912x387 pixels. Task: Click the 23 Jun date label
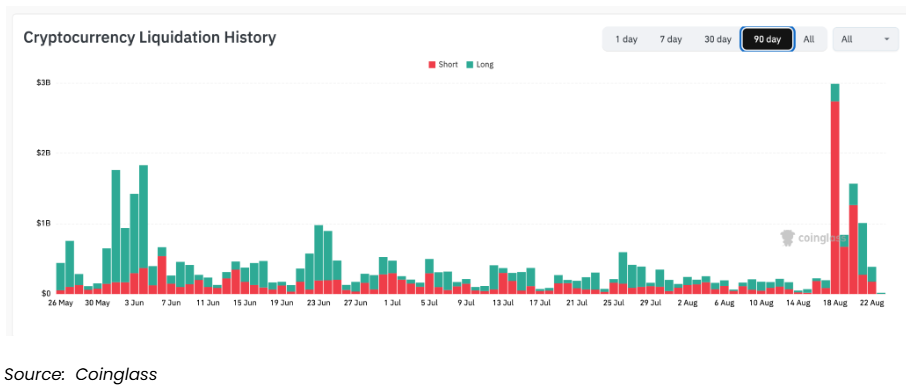(319, 303)
